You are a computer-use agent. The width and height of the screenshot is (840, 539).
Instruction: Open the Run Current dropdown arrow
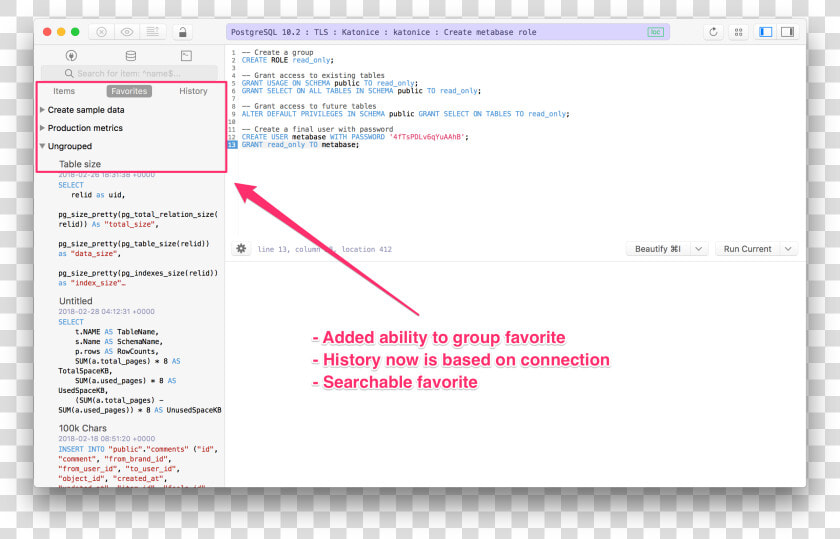coord(788,249)
